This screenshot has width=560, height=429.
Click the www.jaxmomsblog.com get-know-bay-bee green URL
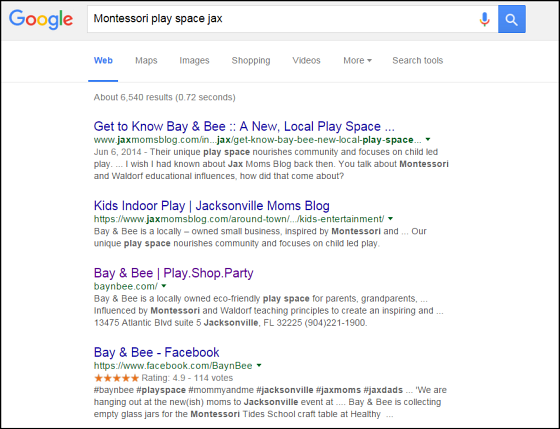coord(258,140)
